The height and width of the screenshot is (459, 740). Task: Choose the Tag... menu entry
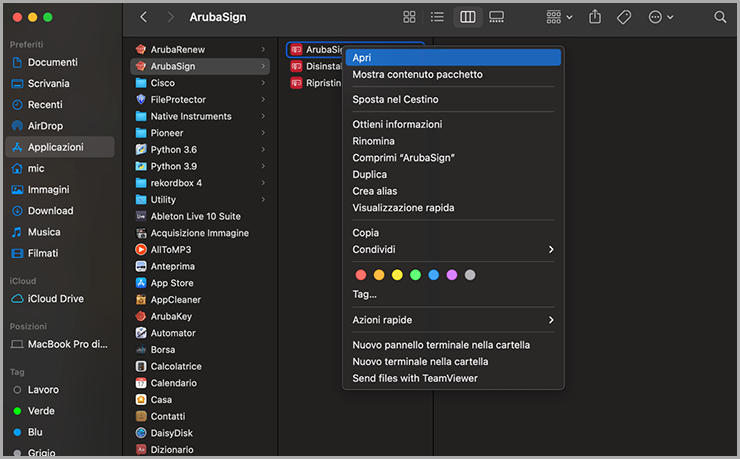453,295
